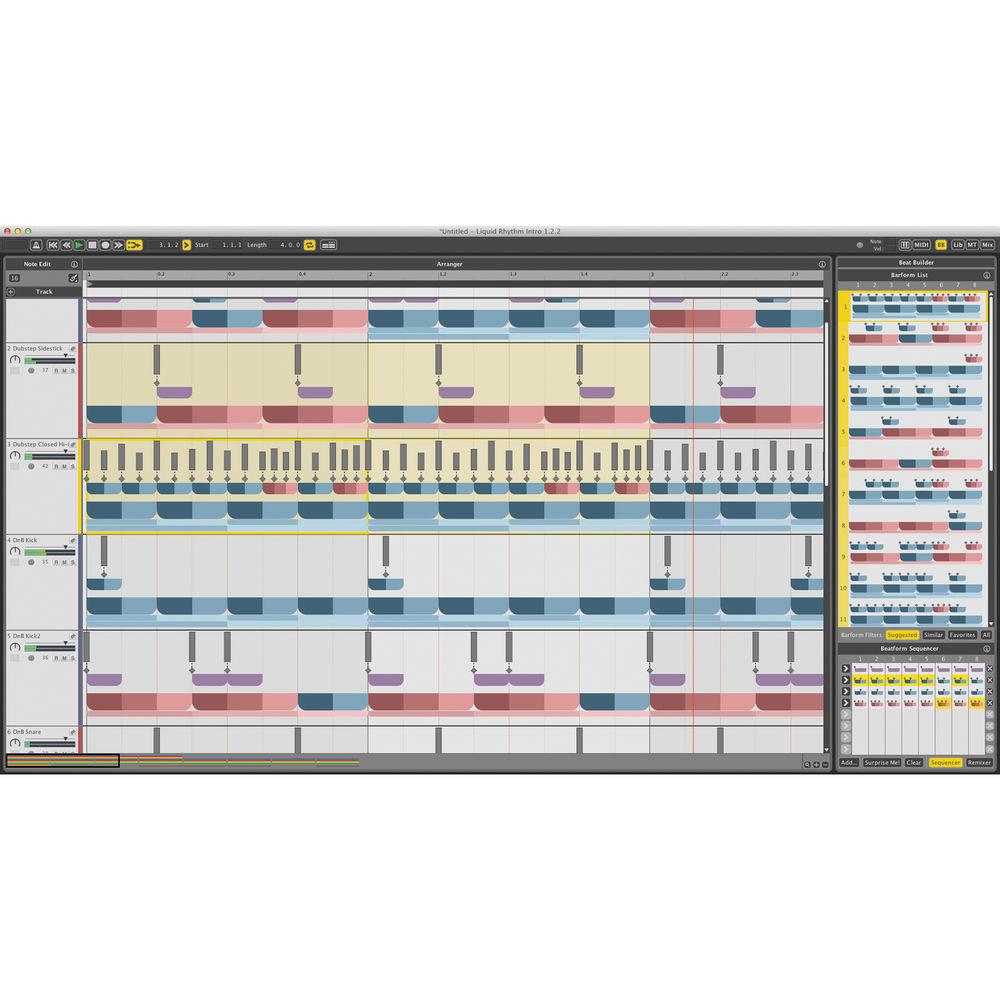Select the Similar barform filter
This screenshot has height=1000, width=1000.
[933, 635]
